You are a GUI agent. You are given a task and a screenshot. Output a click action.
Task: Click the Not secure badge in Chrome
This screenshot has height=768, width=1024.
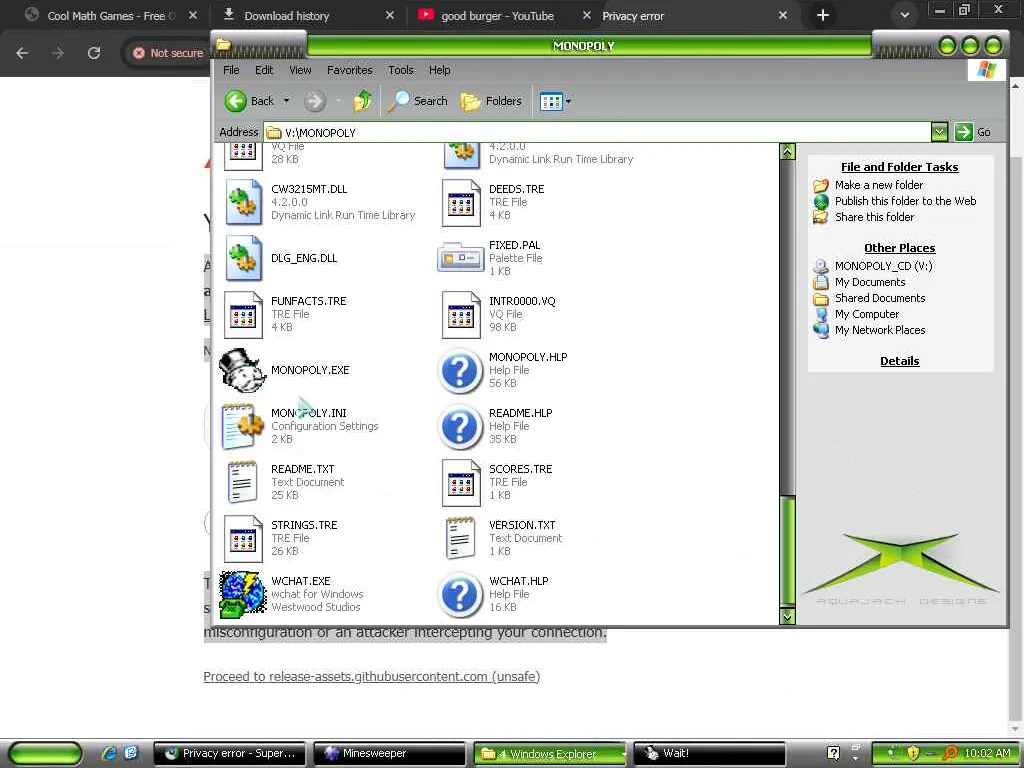(x=168, y=53)
